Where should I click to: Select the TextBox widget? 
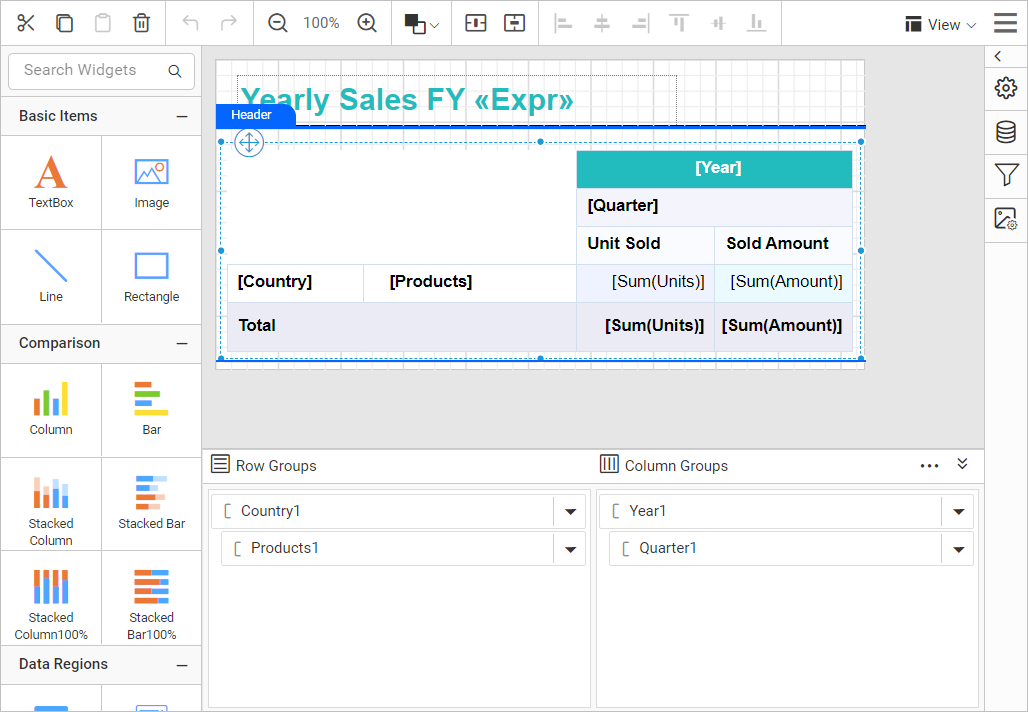pyautogui.click(x=51, y=182)
